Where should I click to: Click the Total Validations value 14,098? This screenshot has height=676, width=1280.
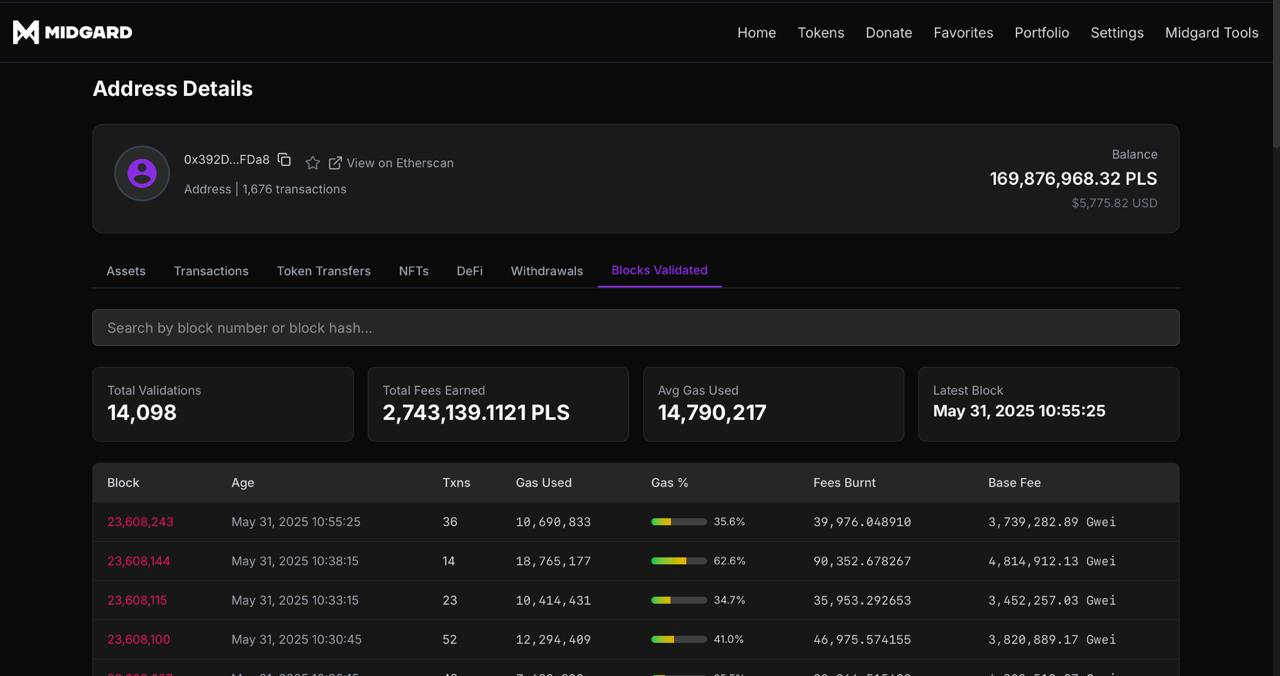pyautogui.click(x=142, y=413)
